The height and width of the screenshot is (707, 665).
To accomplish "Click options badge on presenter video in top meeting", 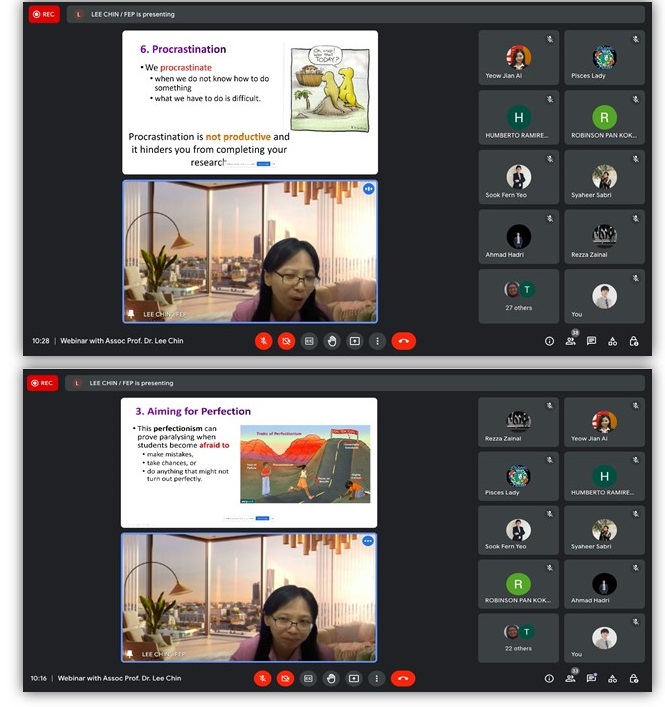I will coord(368,188).
